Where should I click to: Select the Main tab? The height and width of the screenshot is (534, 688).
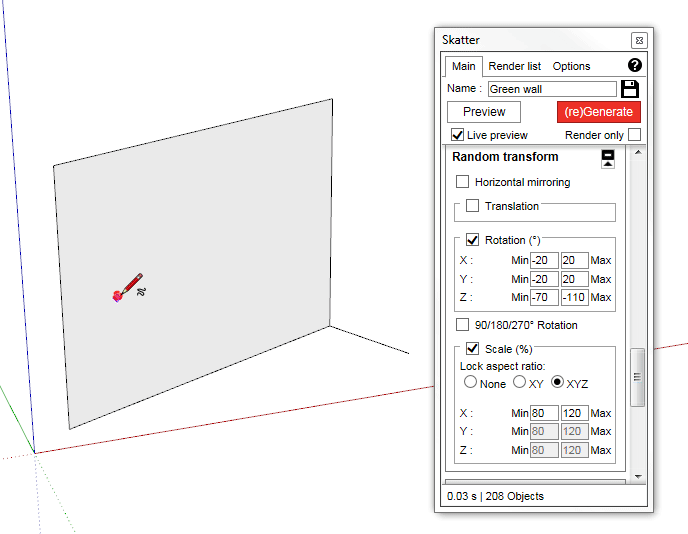click(463, 66)
